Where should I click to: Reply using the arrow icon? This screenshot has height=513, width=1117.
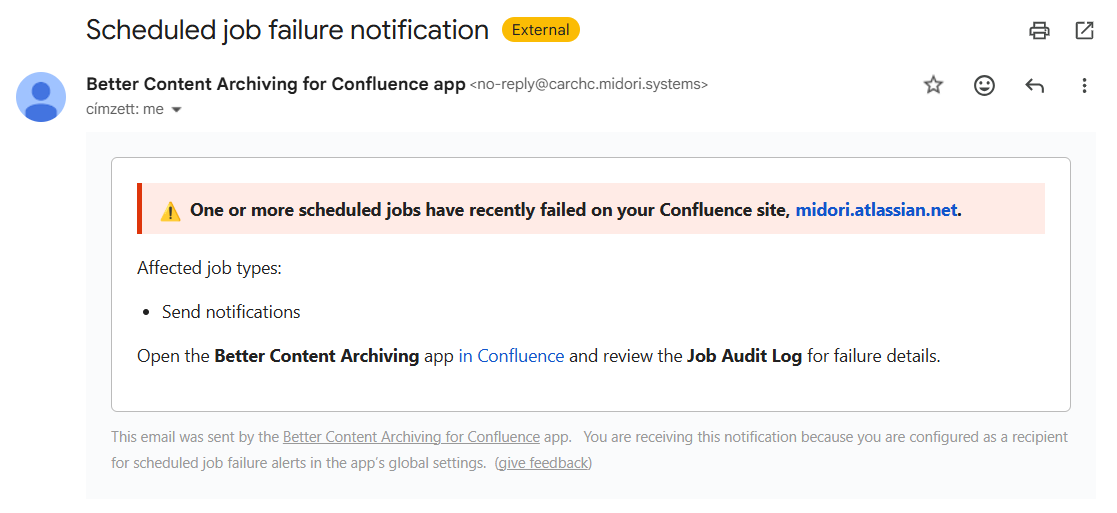click(1034, 86)
